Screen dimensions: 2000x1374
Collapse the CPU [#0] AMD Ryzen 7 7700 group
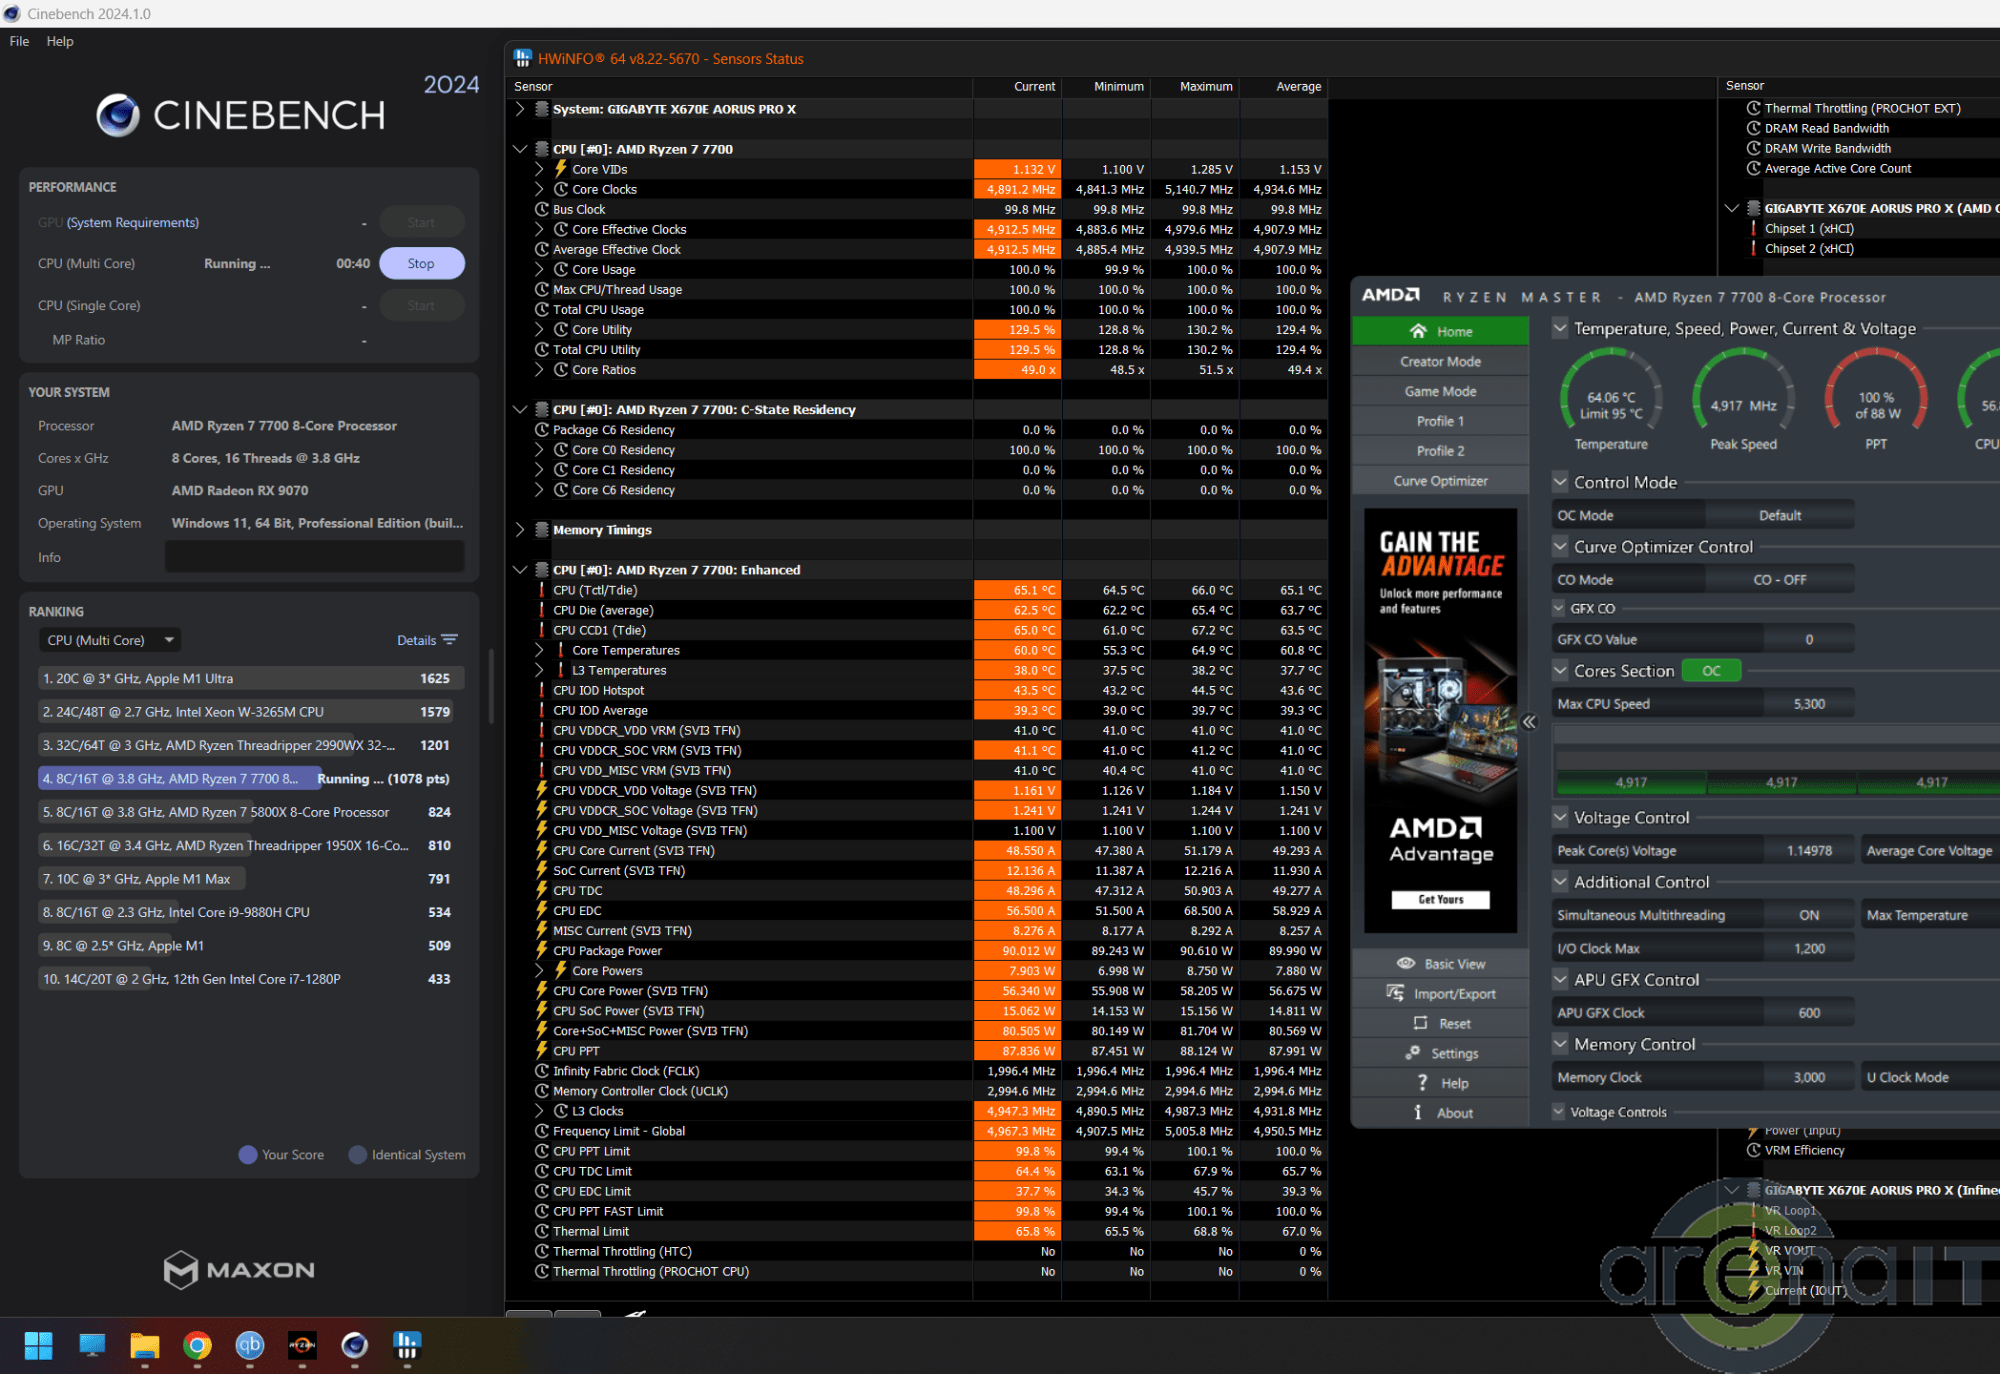[520, 149]
